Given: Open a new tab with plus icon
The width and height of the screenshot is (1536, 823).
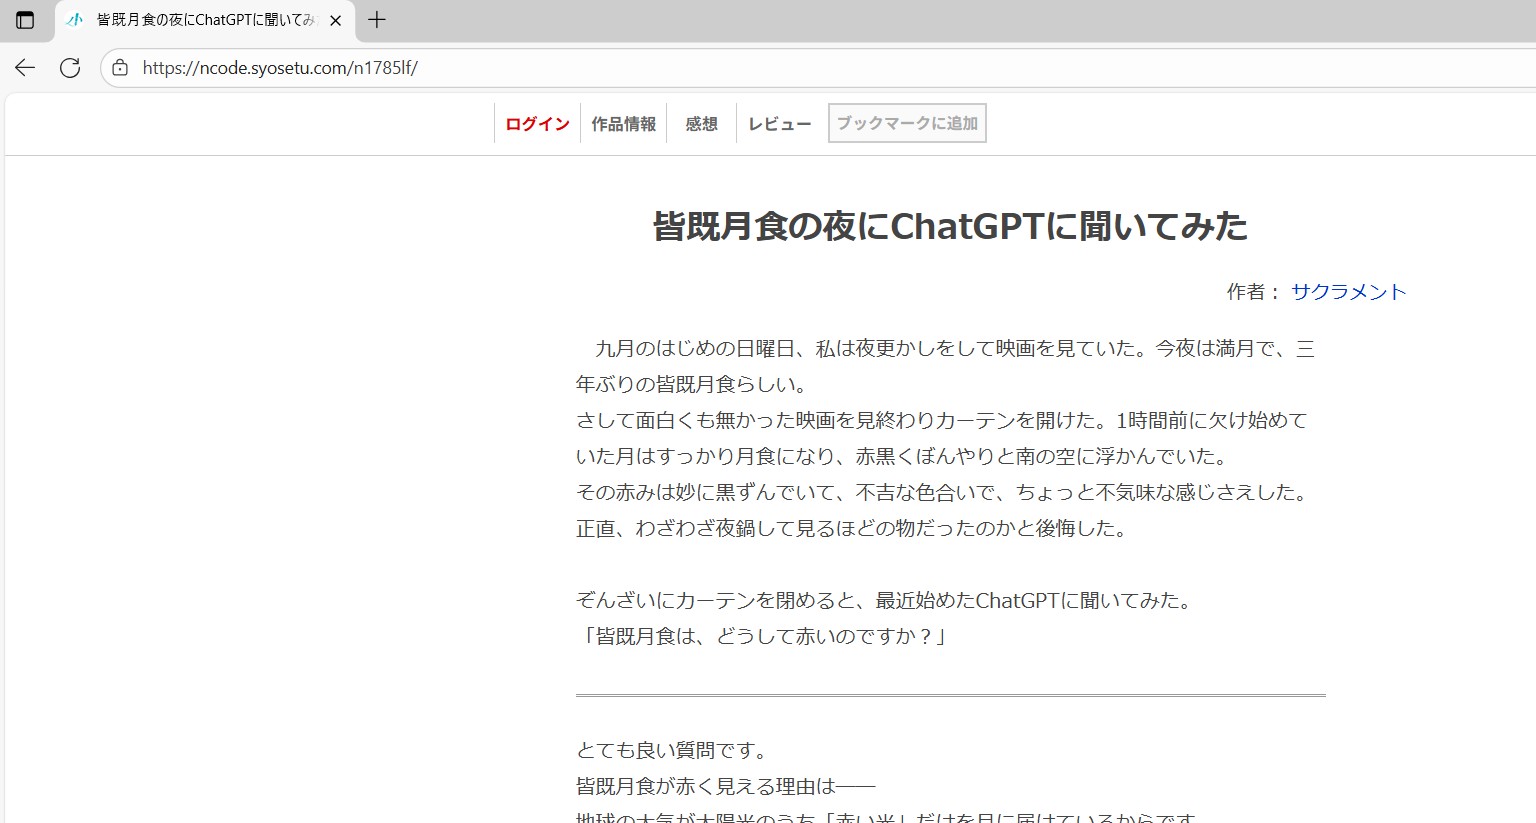Looking at the screenshot, I should [x=377, y=20].
